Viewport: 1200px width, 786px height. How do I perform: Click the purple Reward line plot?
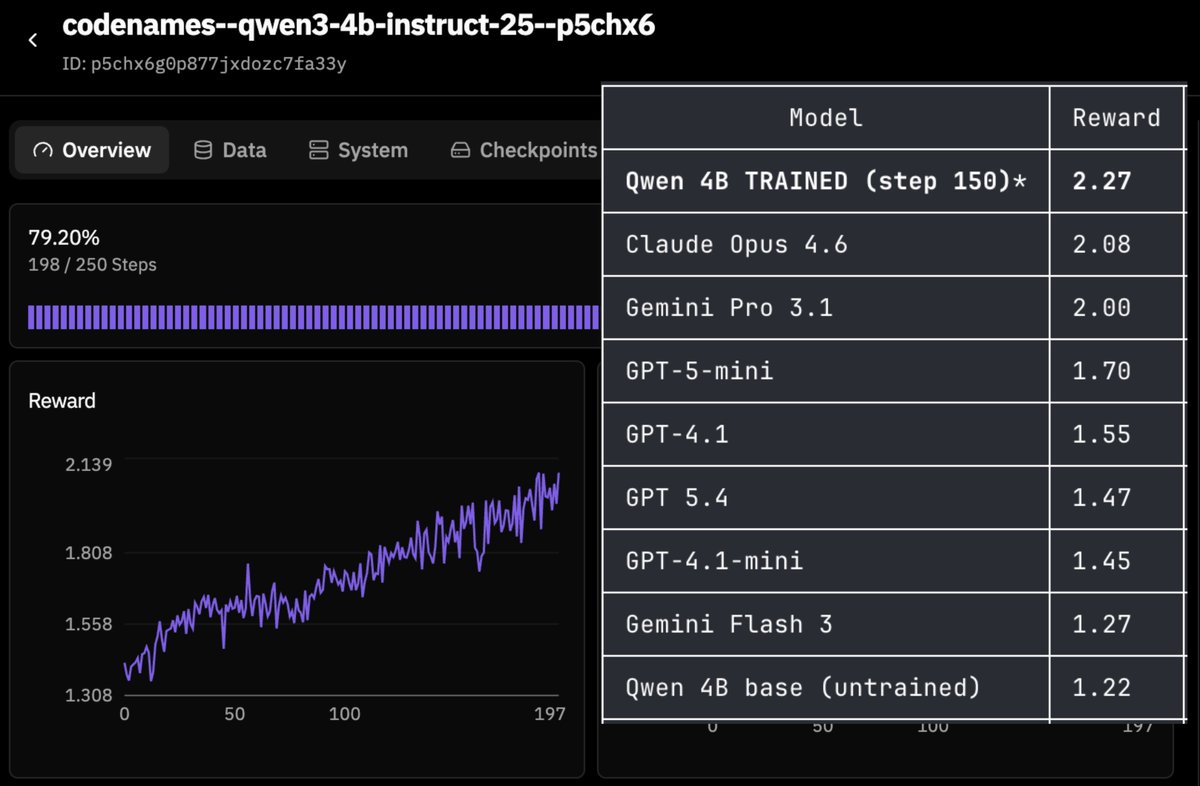(x=341, y=577)
